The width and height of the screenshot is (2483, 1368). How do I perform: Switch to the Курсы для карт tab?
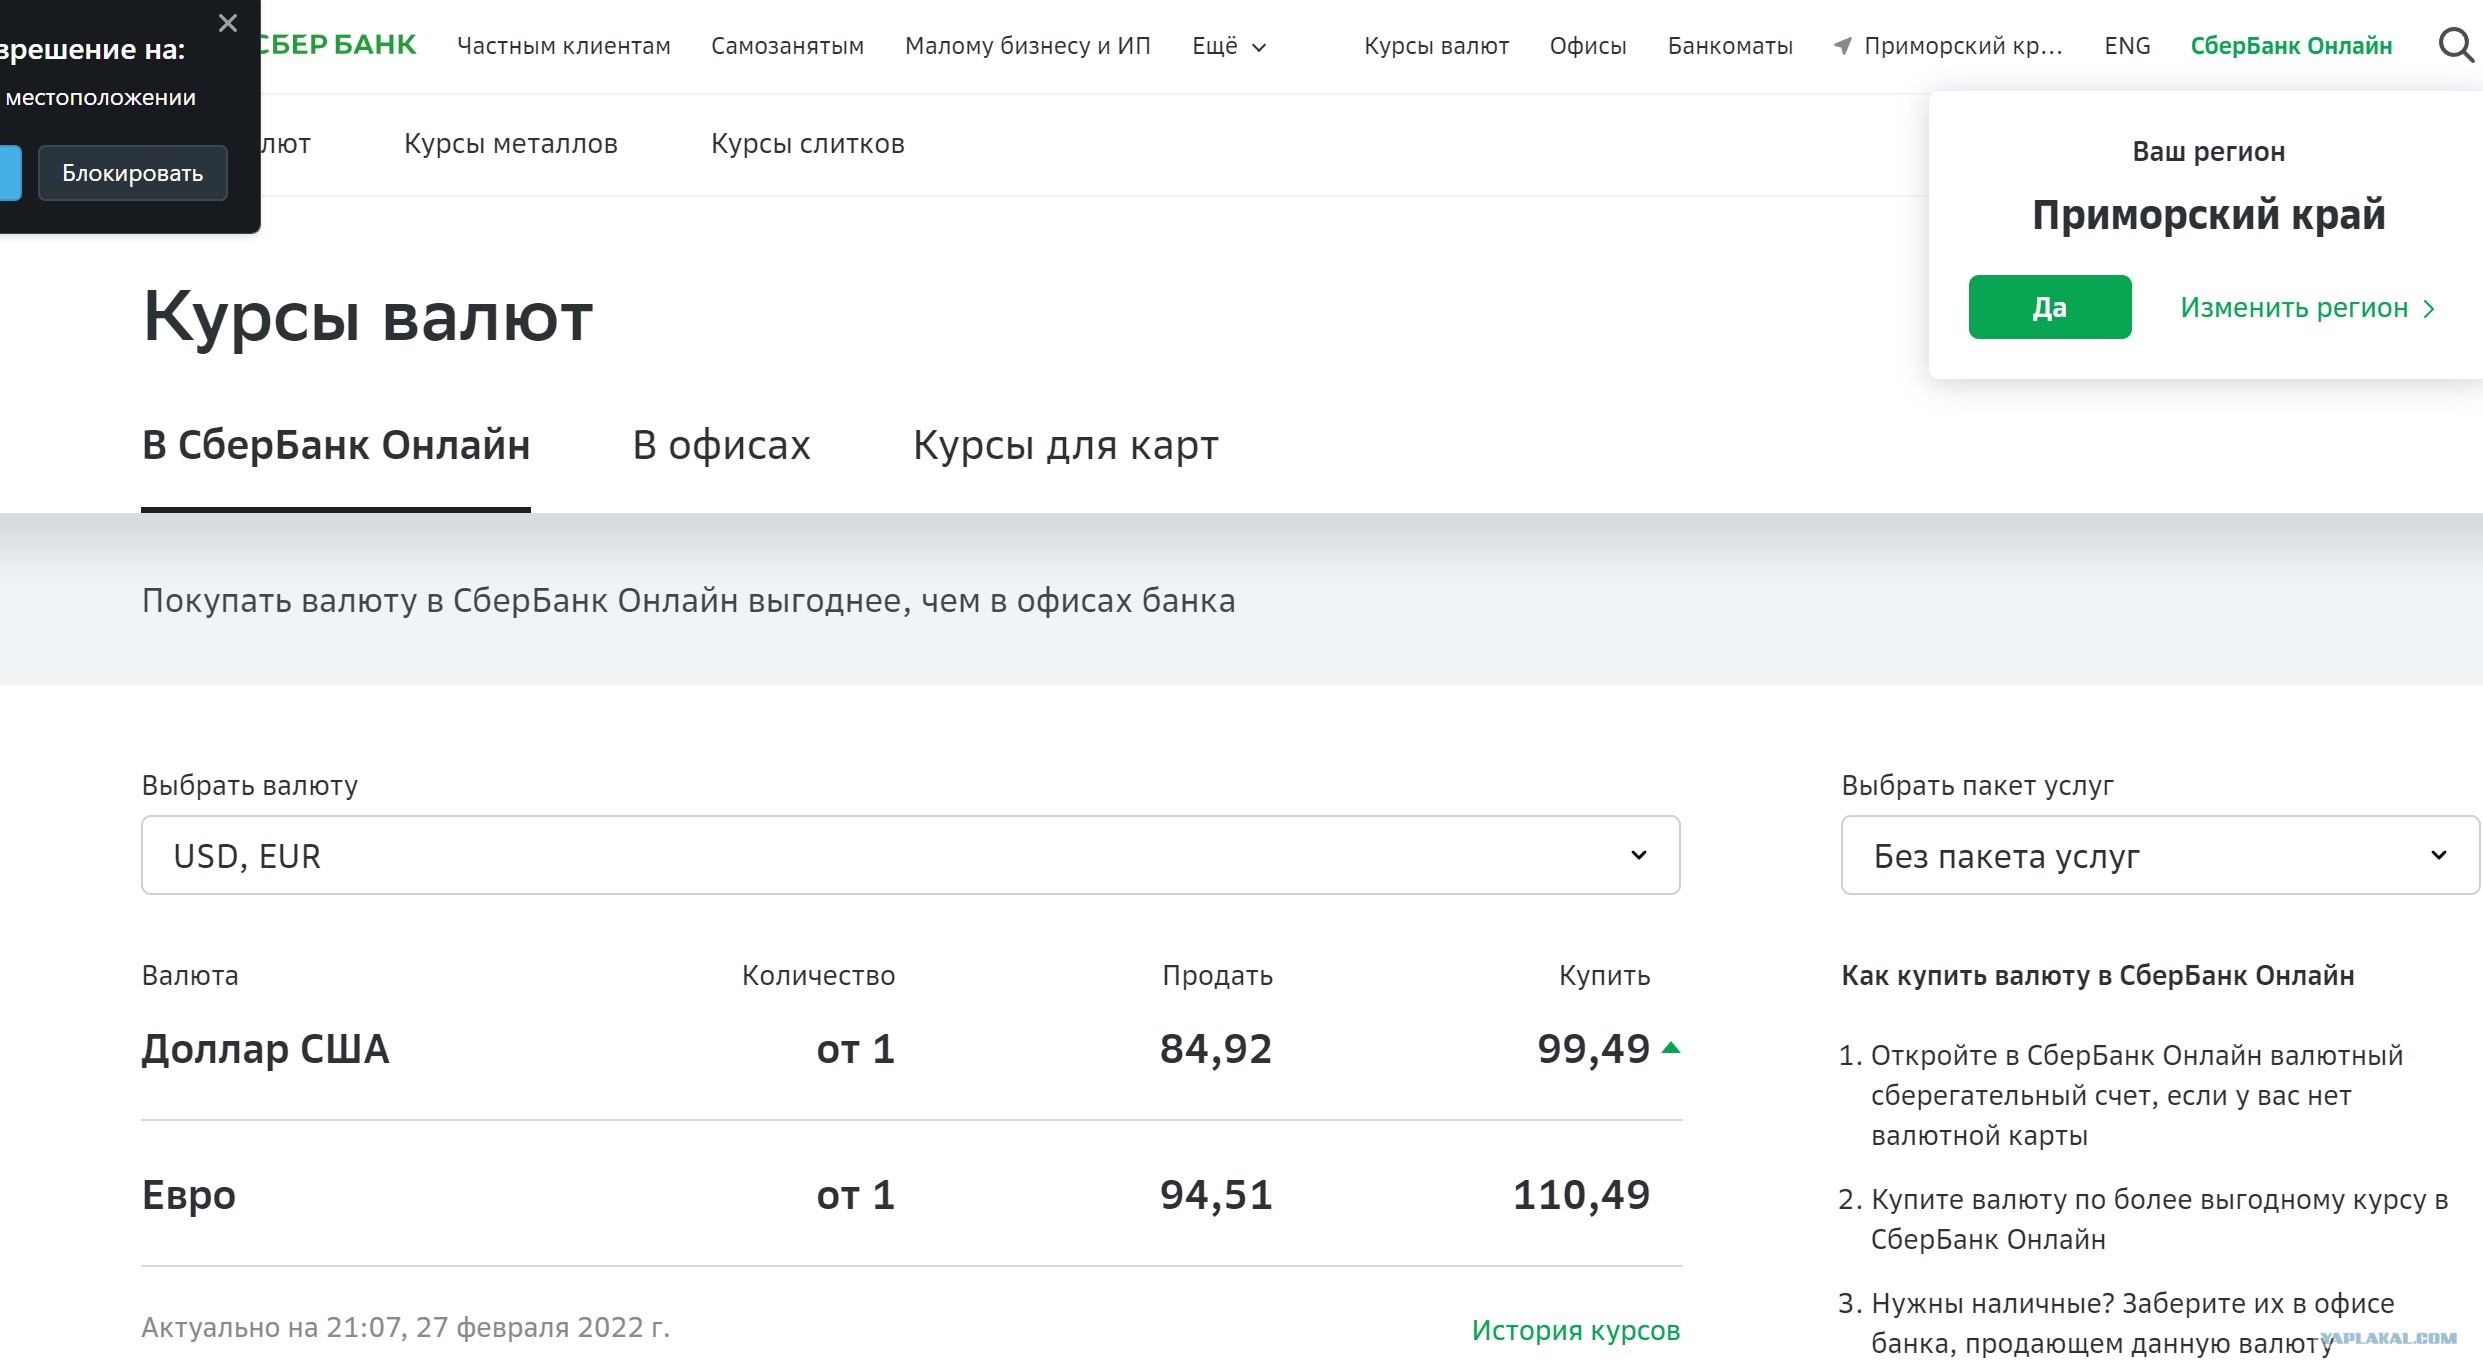[1066, 446]
